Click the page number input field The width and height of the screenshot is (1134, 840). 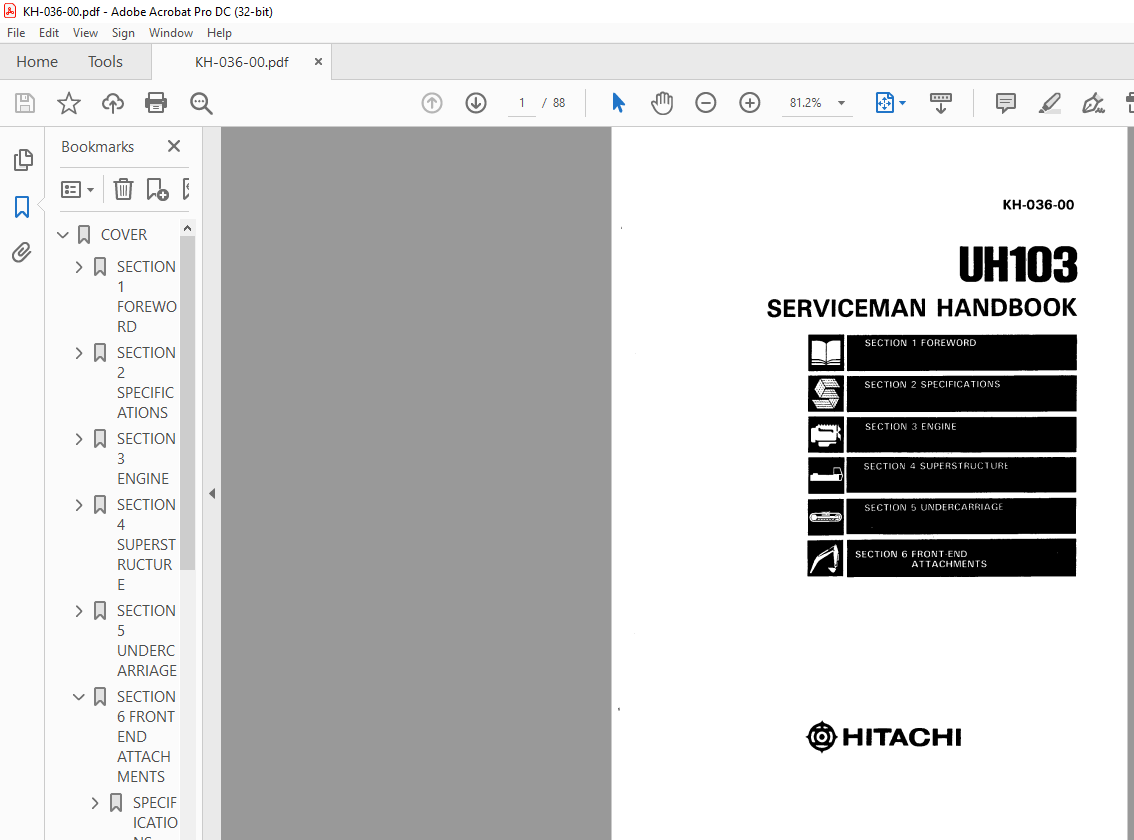(x=522, y=103)
